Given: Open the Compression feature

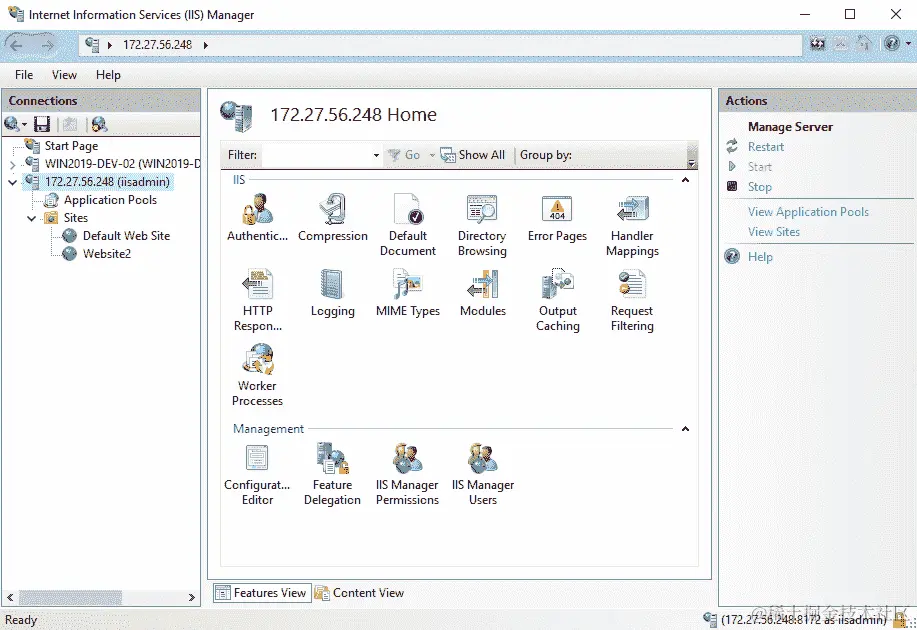Looking at the screenshot, I should coord(333,218).
